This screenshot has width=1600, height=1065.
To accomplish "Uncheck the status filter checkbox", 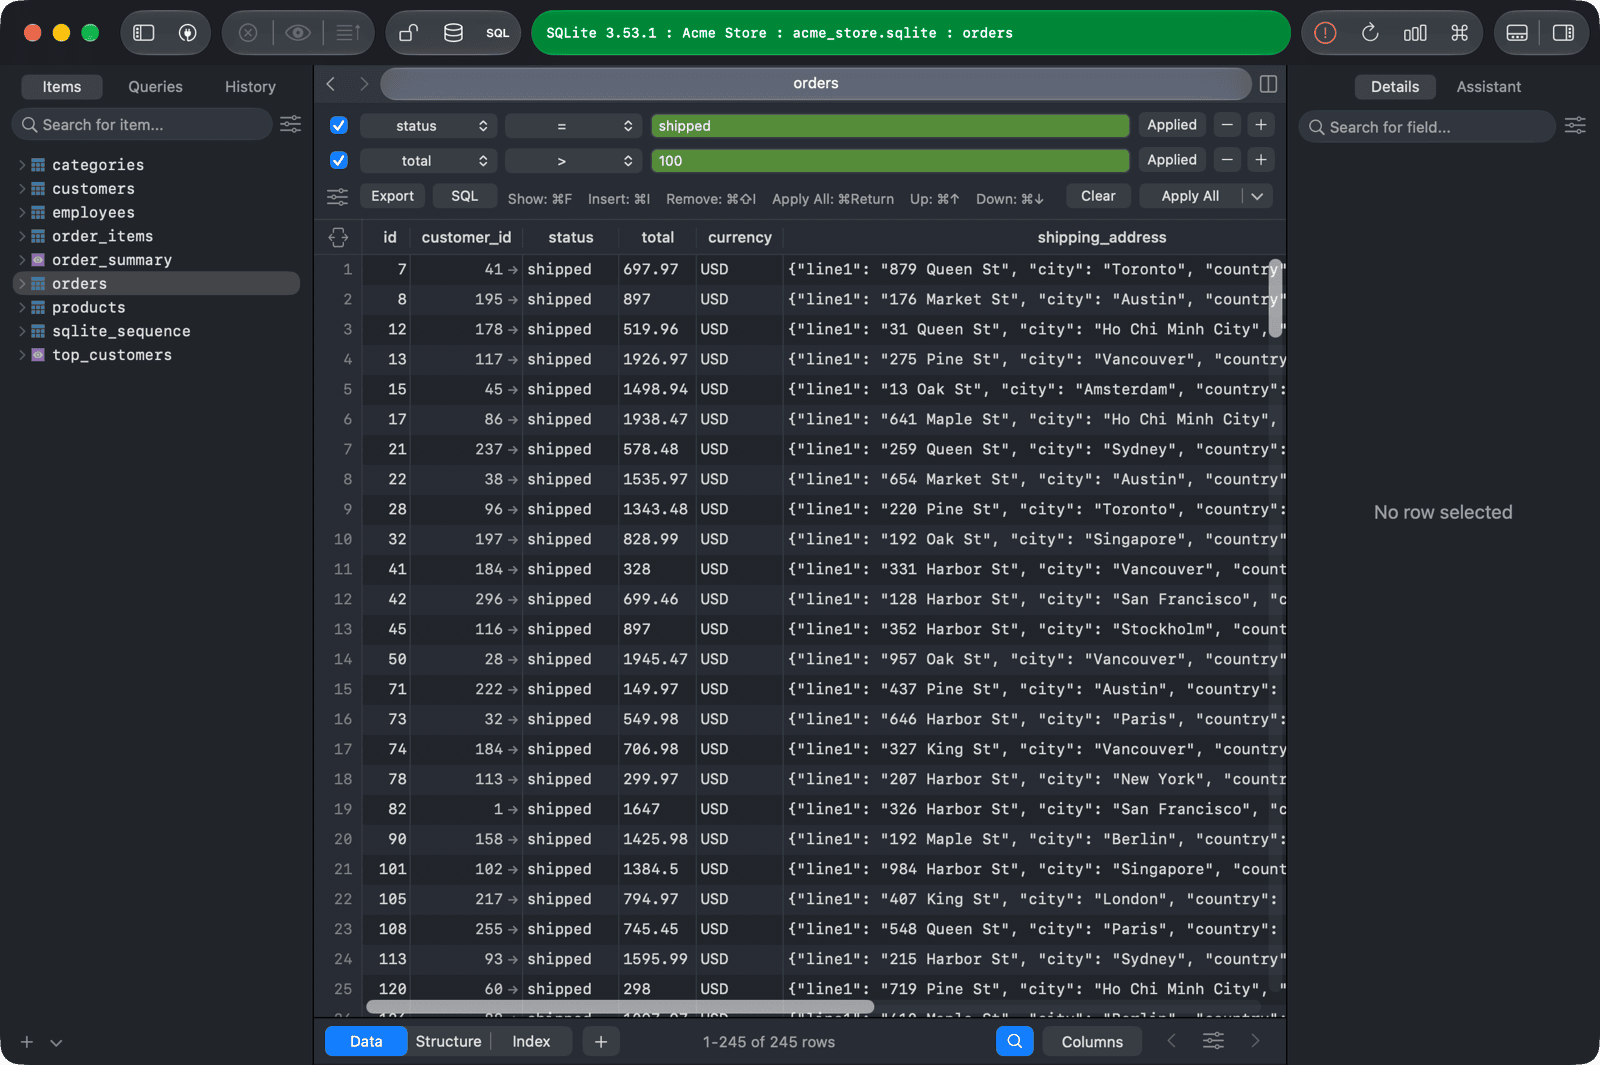I will (339, 125).
